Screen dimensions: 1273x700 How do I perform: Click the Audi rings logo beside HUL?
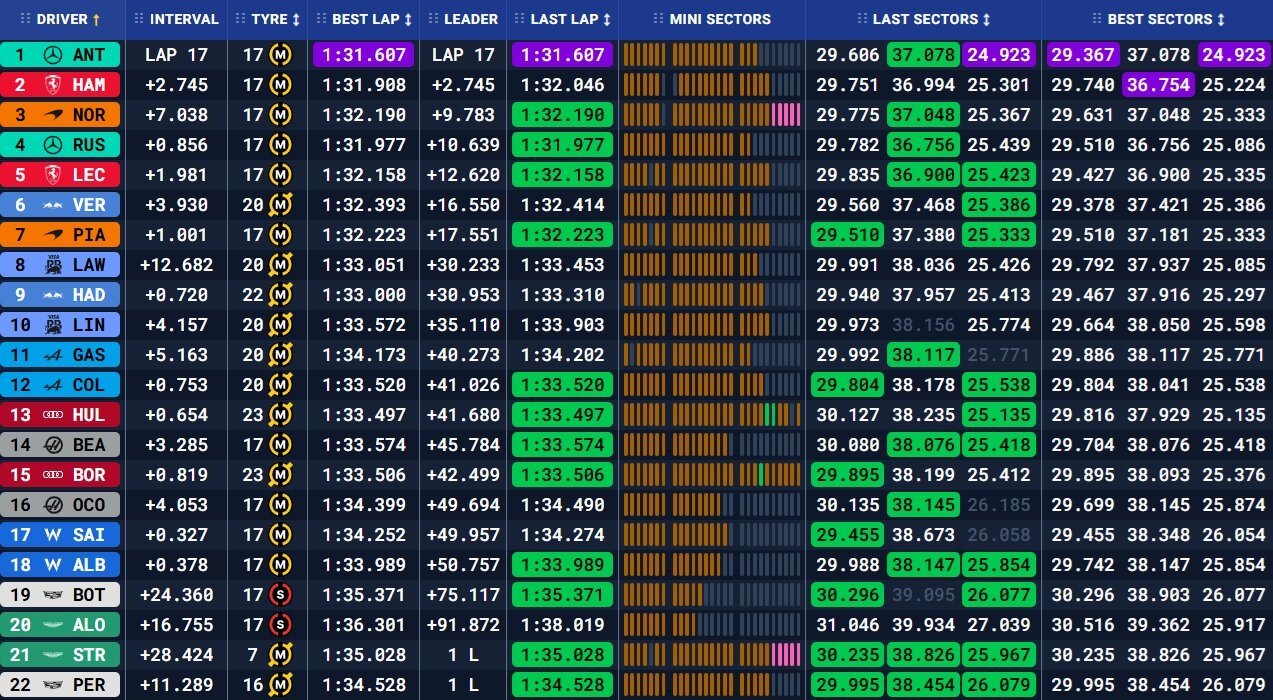coord(55,415)
